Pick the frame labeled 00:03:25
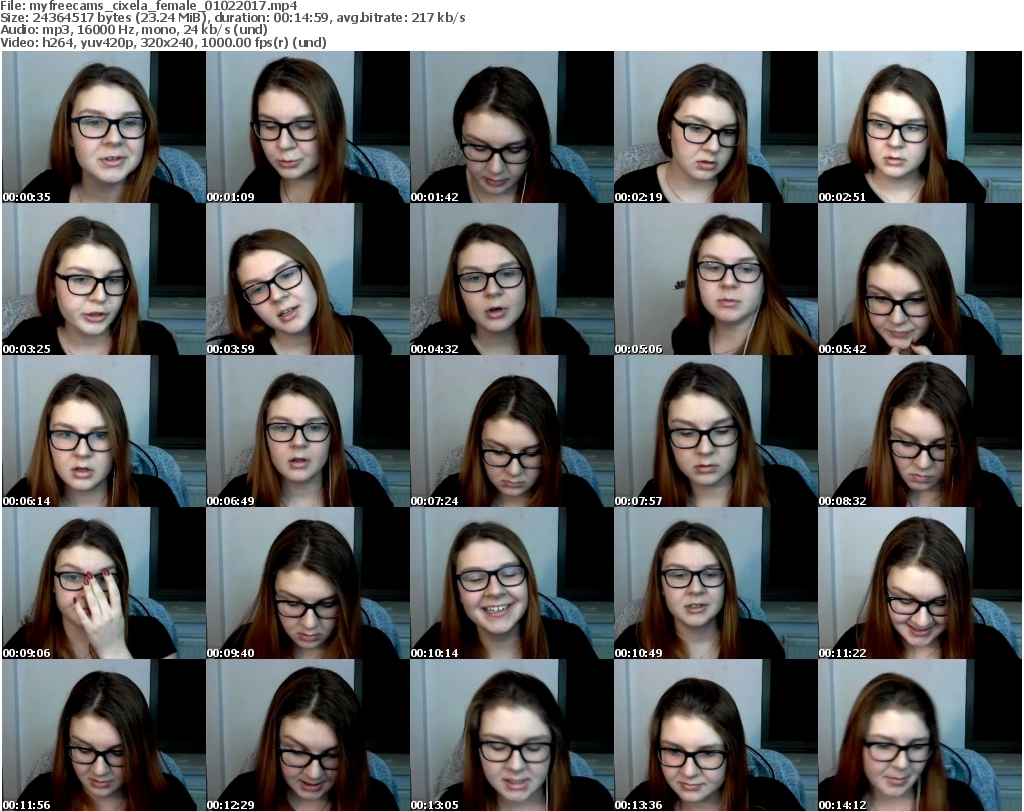The height and width of the screenshot is (811, 1024). (x=104, y=279)
